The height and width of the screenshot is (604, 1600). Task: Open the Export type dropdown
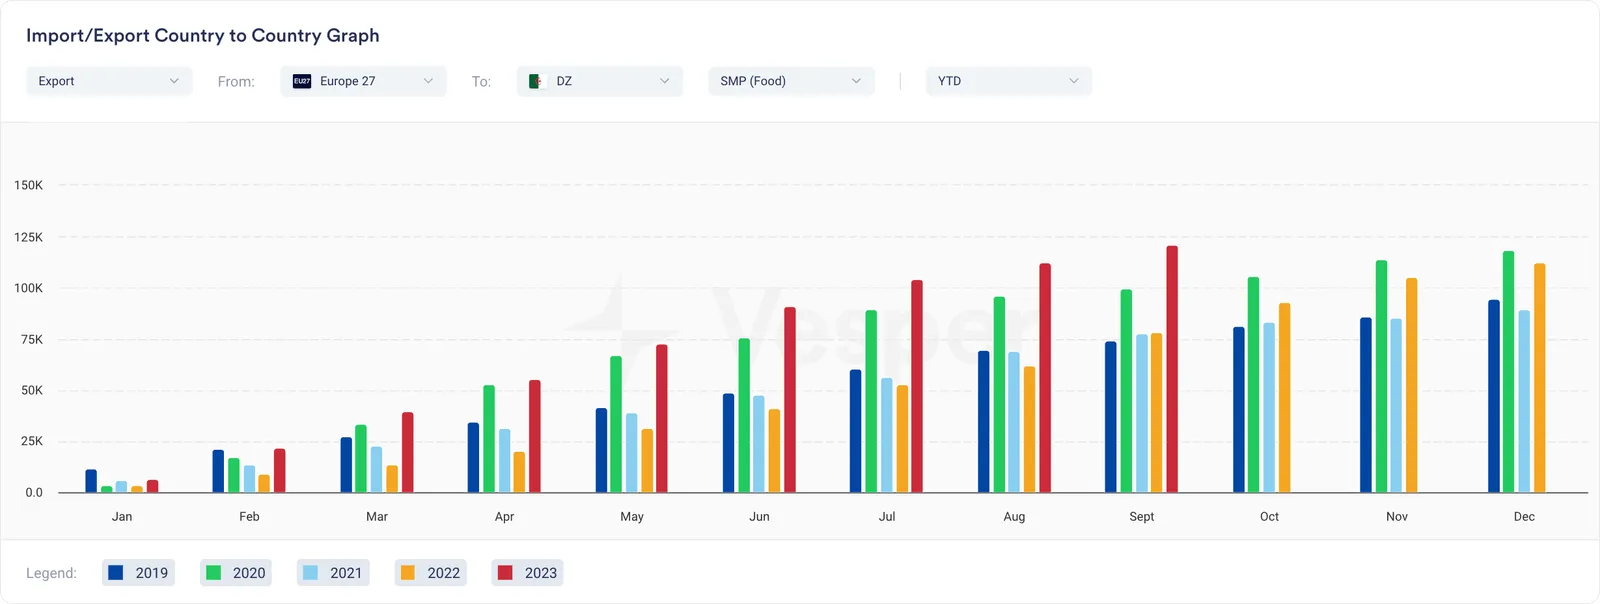coord(109,81)
